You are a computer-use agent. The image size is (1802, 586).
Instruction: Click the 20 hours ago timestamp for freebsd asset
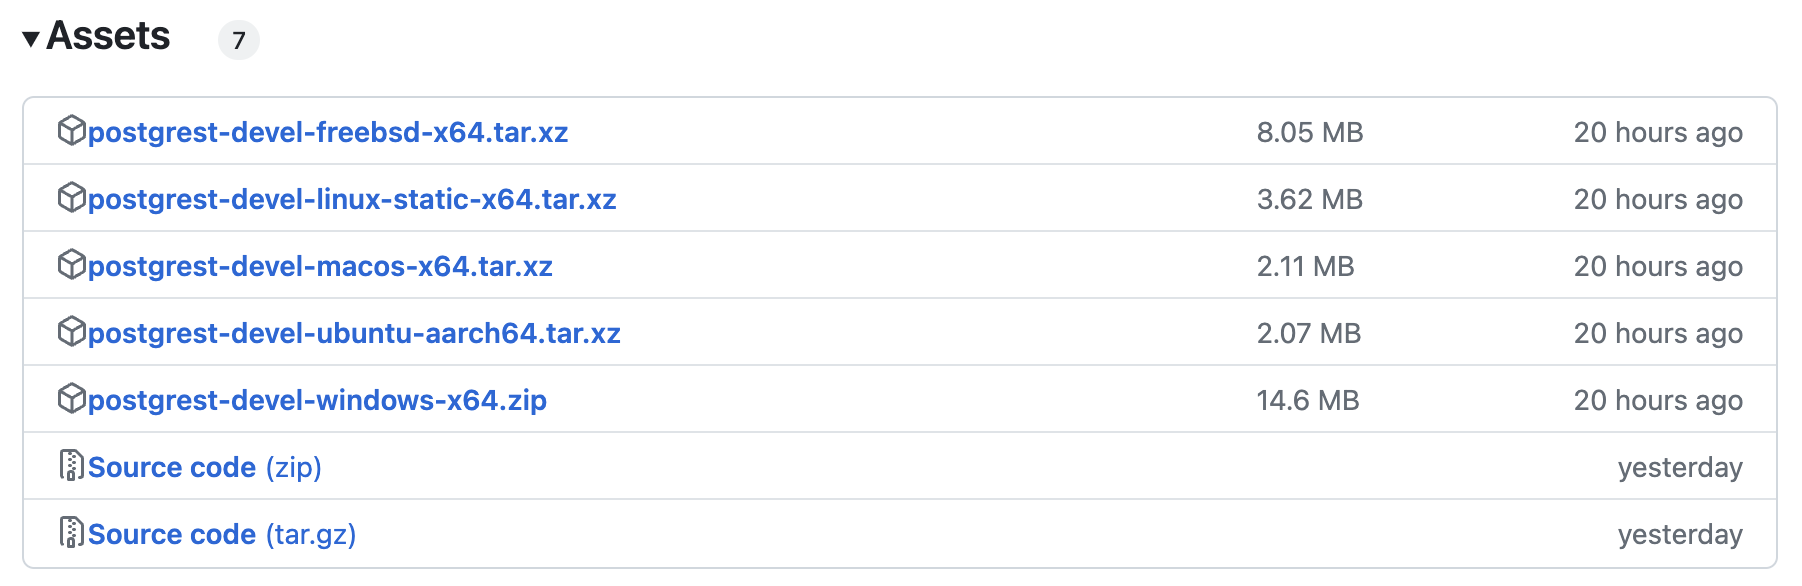[1658, 132]
